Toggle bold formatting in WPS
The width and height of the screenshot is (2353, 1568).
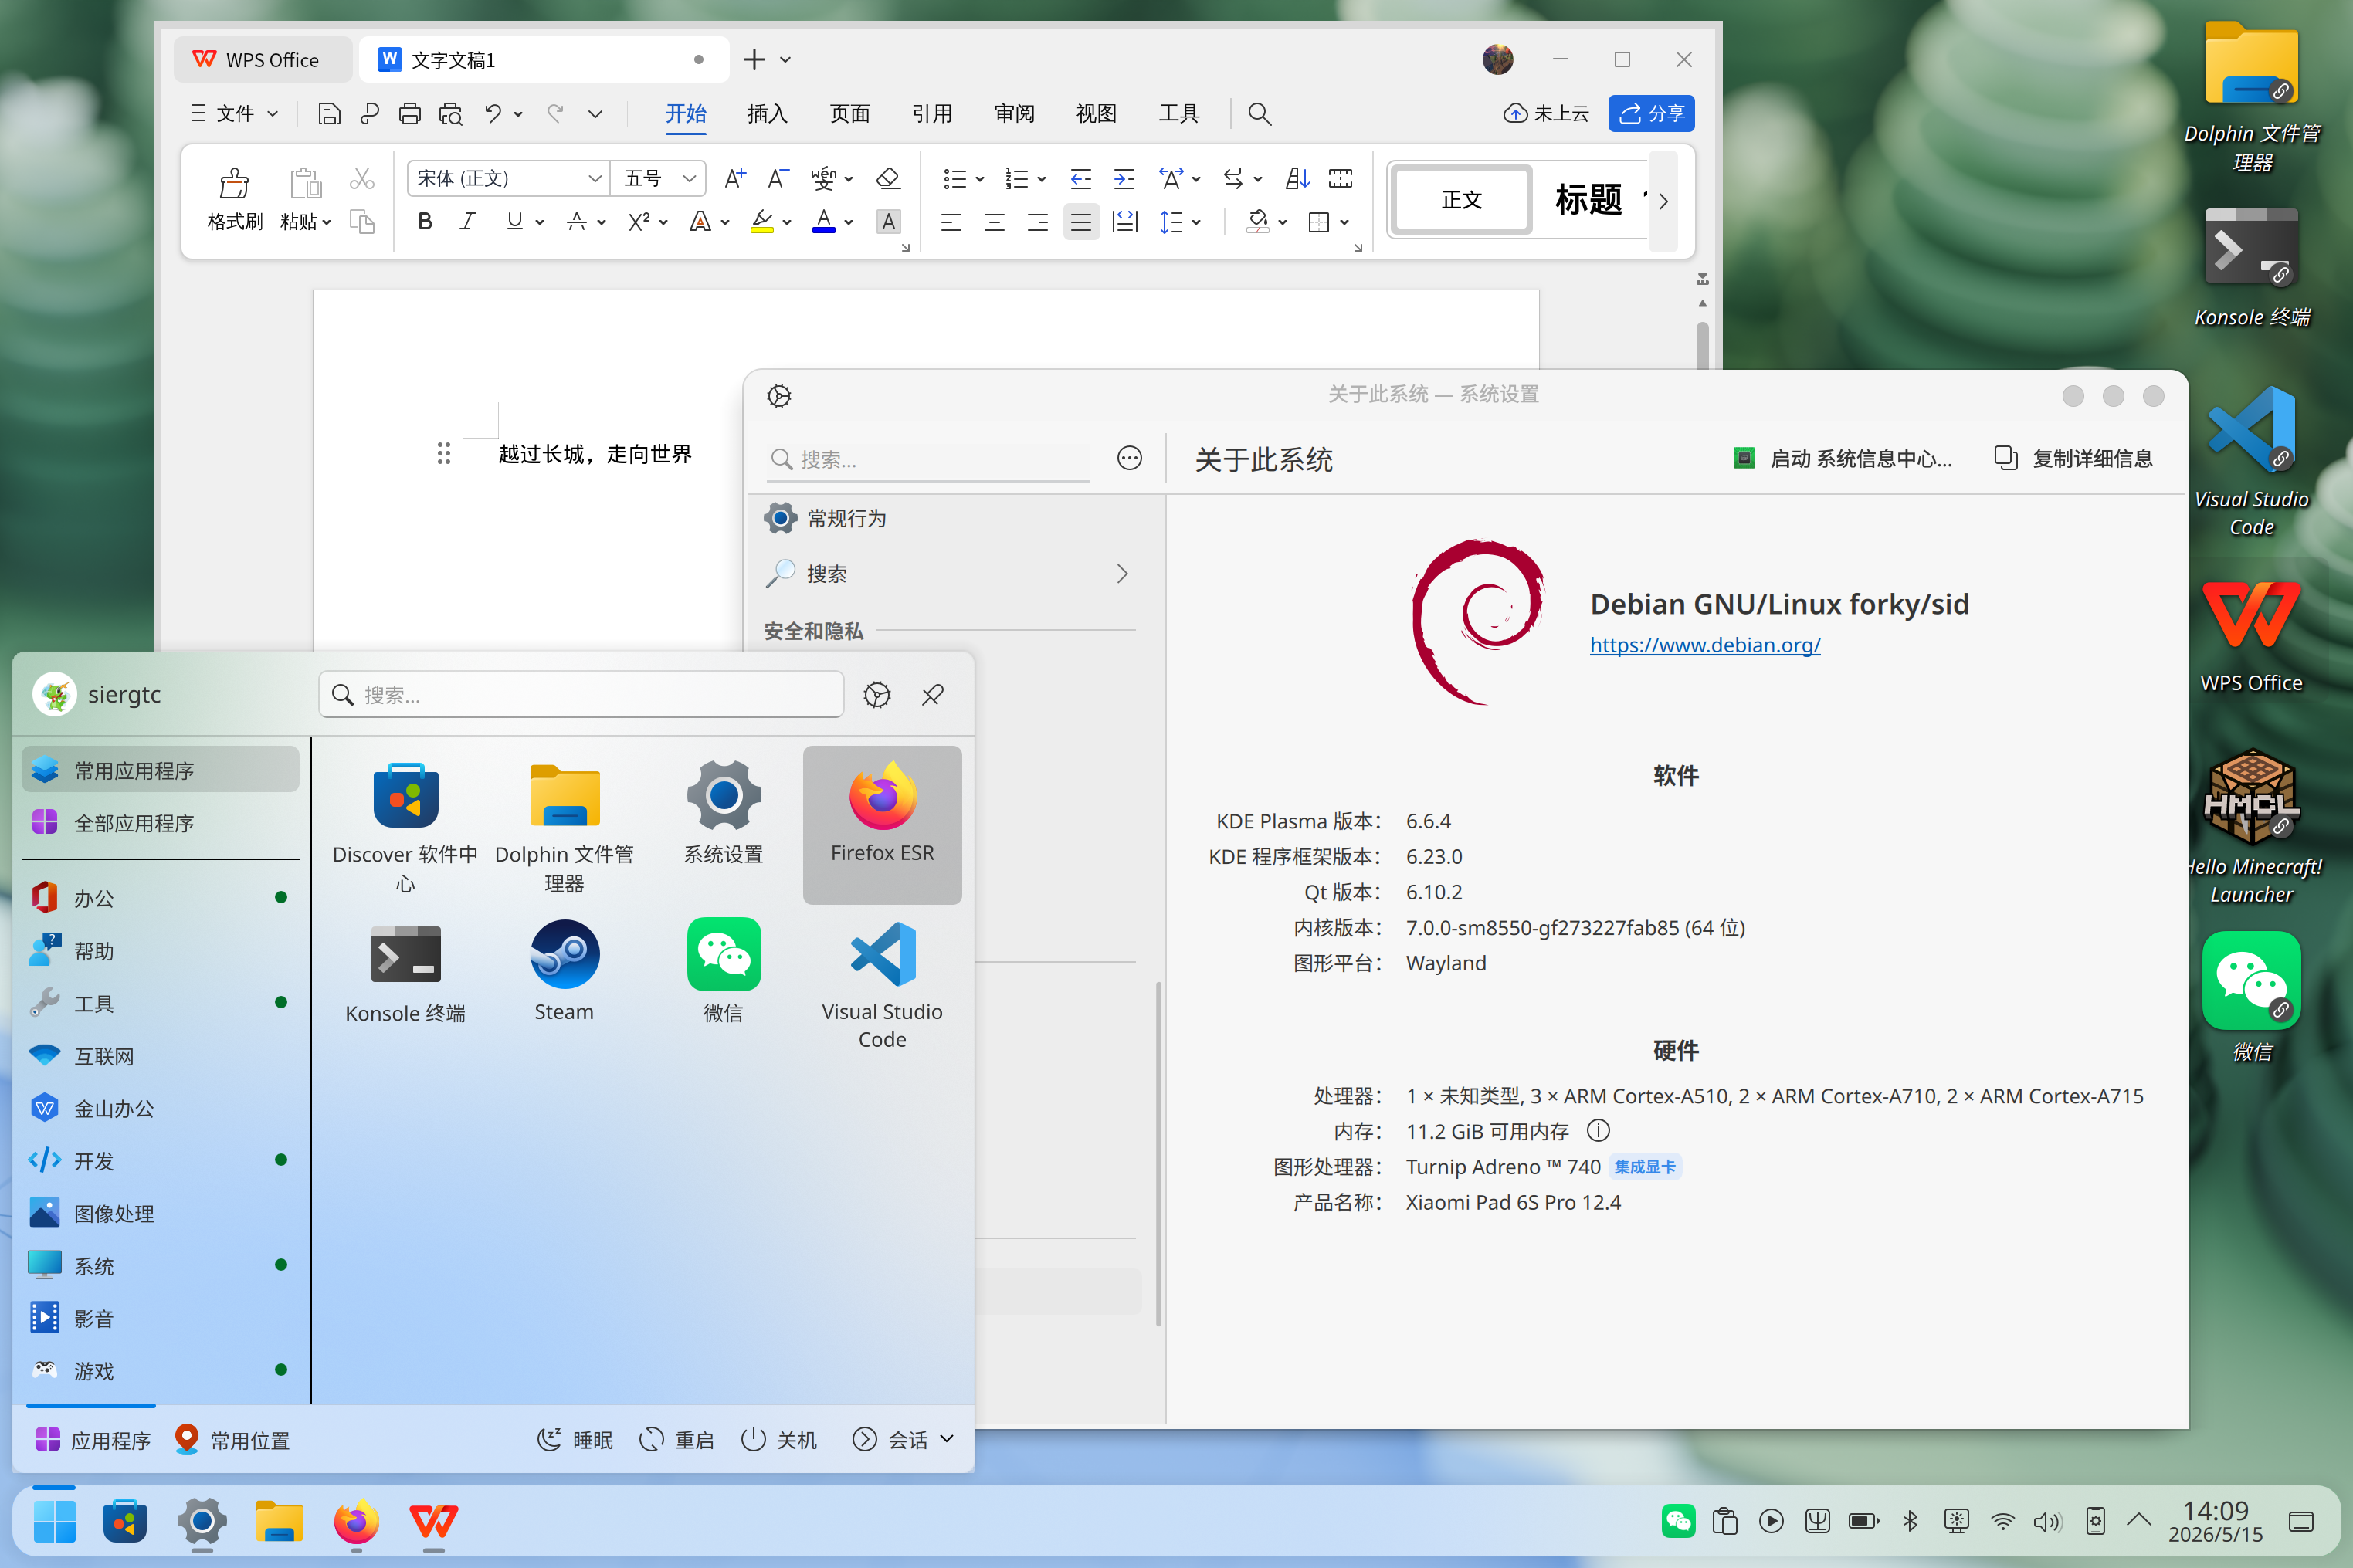[425, 222]
